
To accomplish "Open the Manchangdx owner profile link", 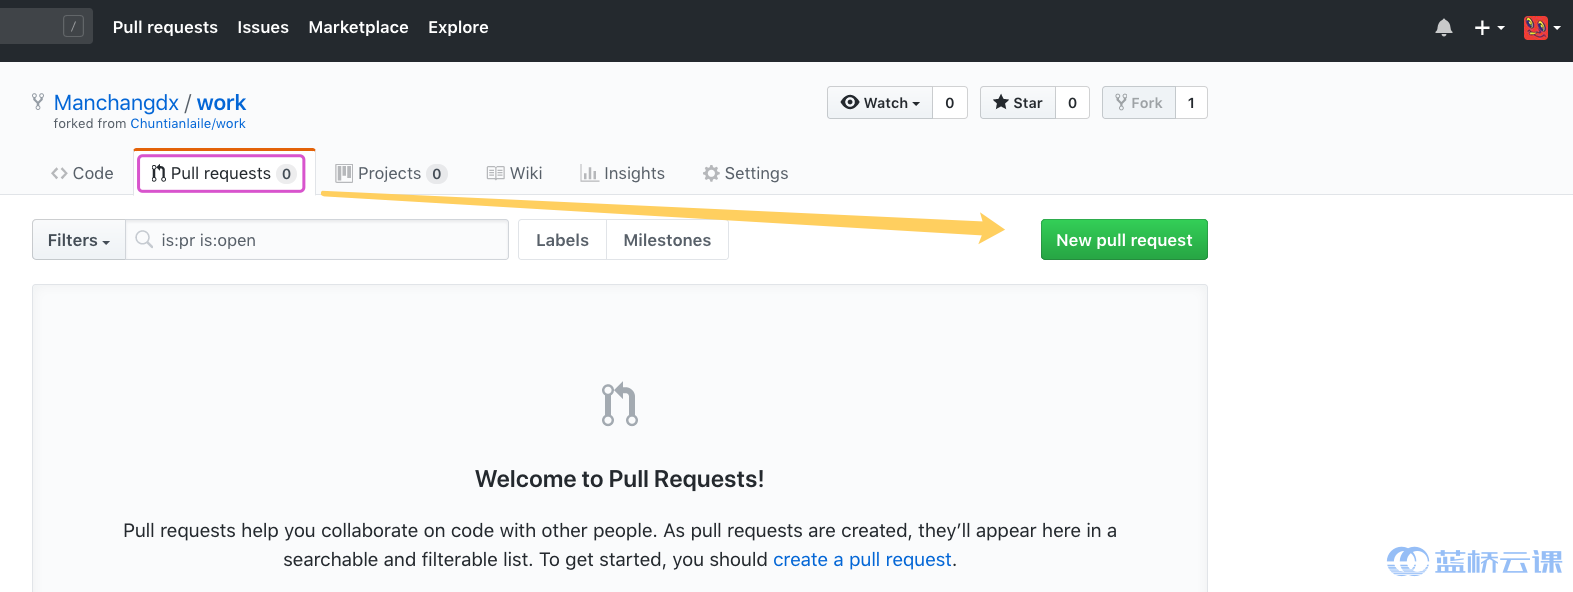I will 116,103.
